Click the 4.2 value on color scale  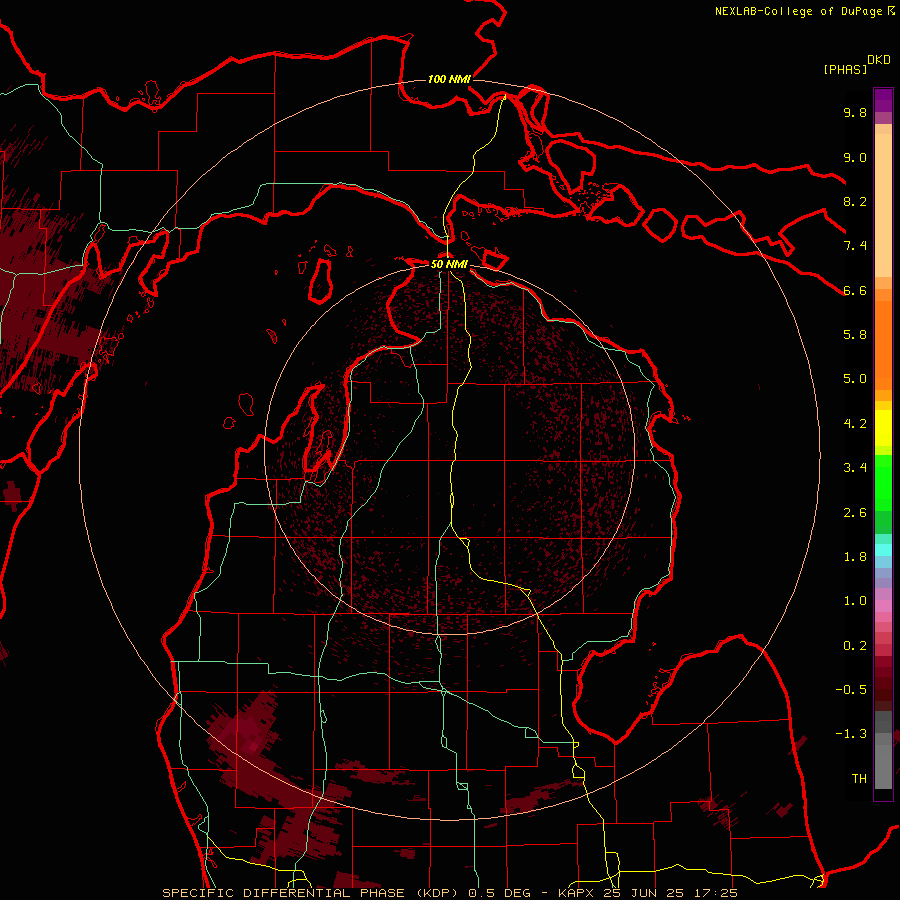tap(855, 424)
